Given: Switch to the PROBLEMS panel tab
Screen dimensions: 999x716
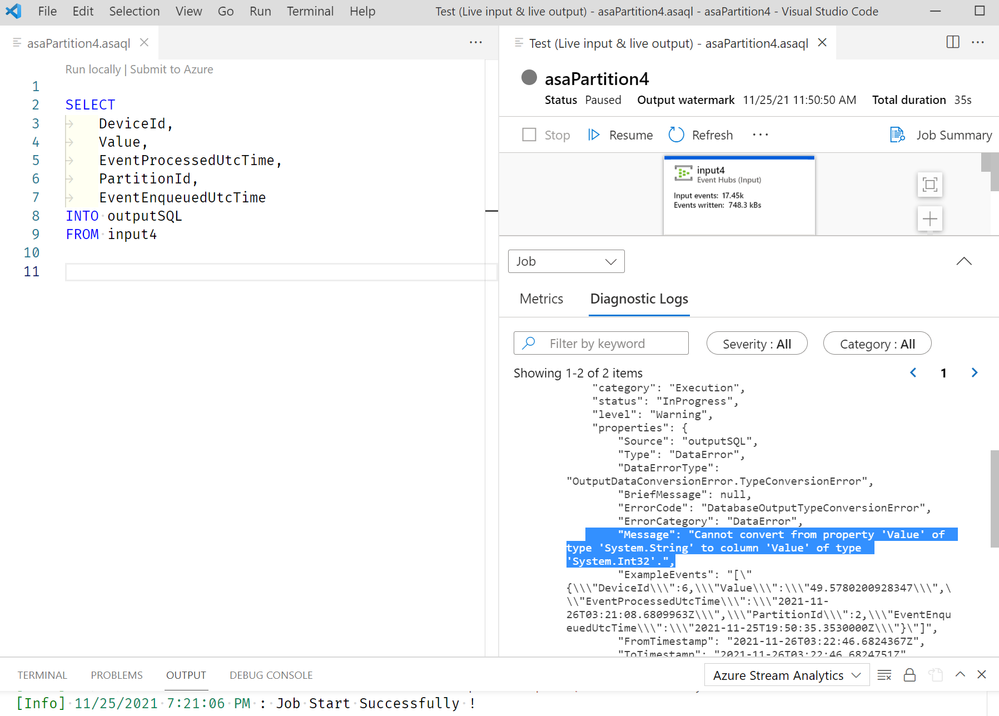Looking at the screenshot, I should (117, 675).
